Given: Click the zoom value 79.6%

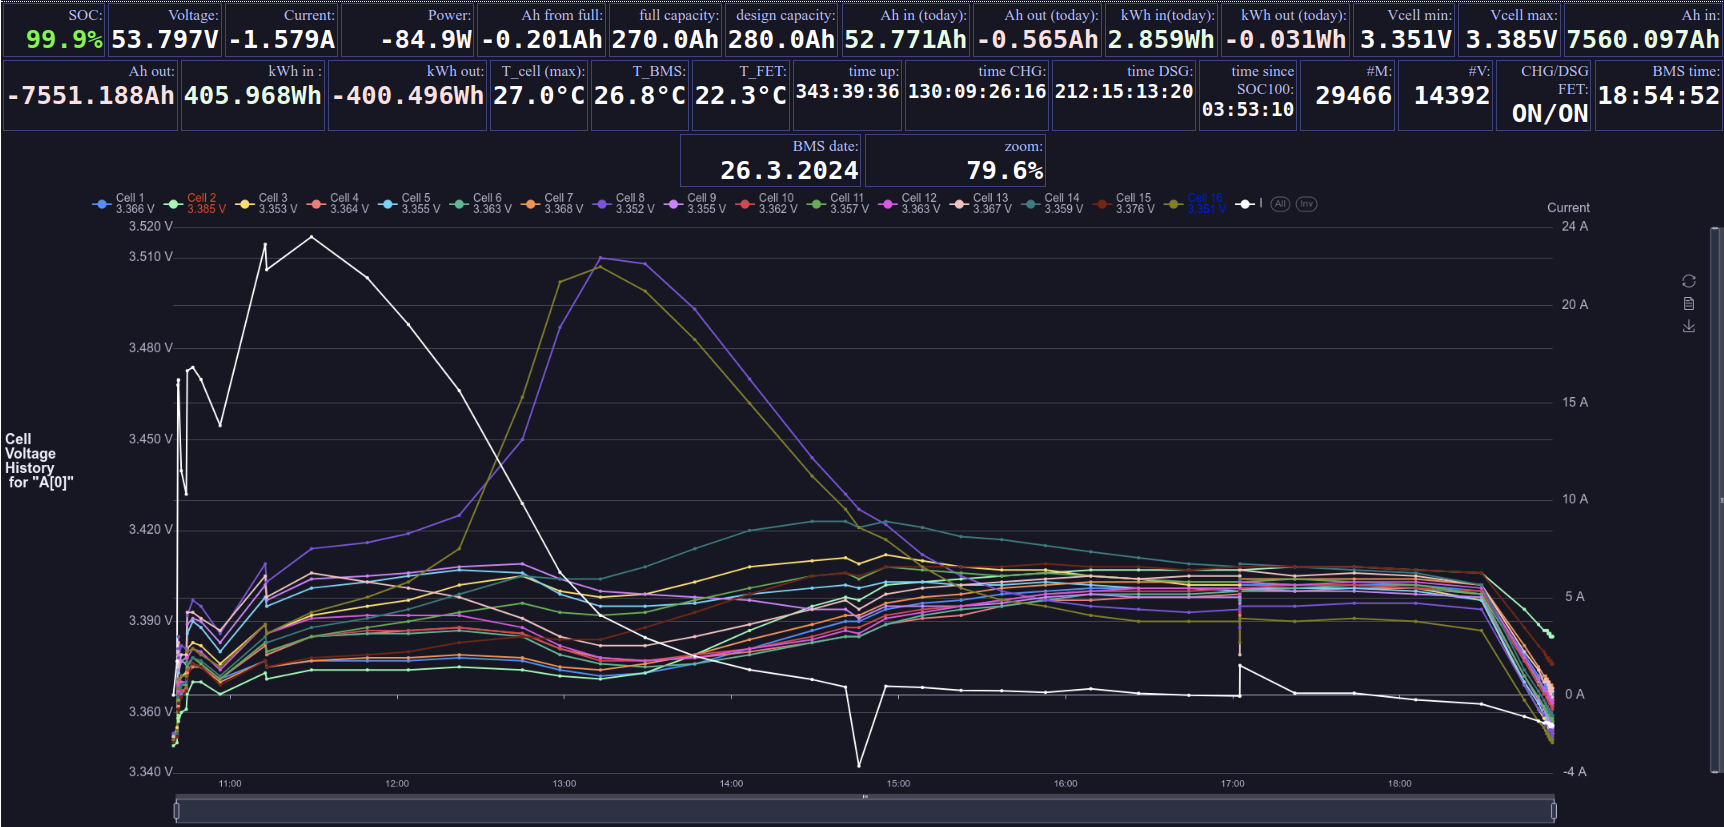Looking at the screenshot, I should click(1005, 170).
